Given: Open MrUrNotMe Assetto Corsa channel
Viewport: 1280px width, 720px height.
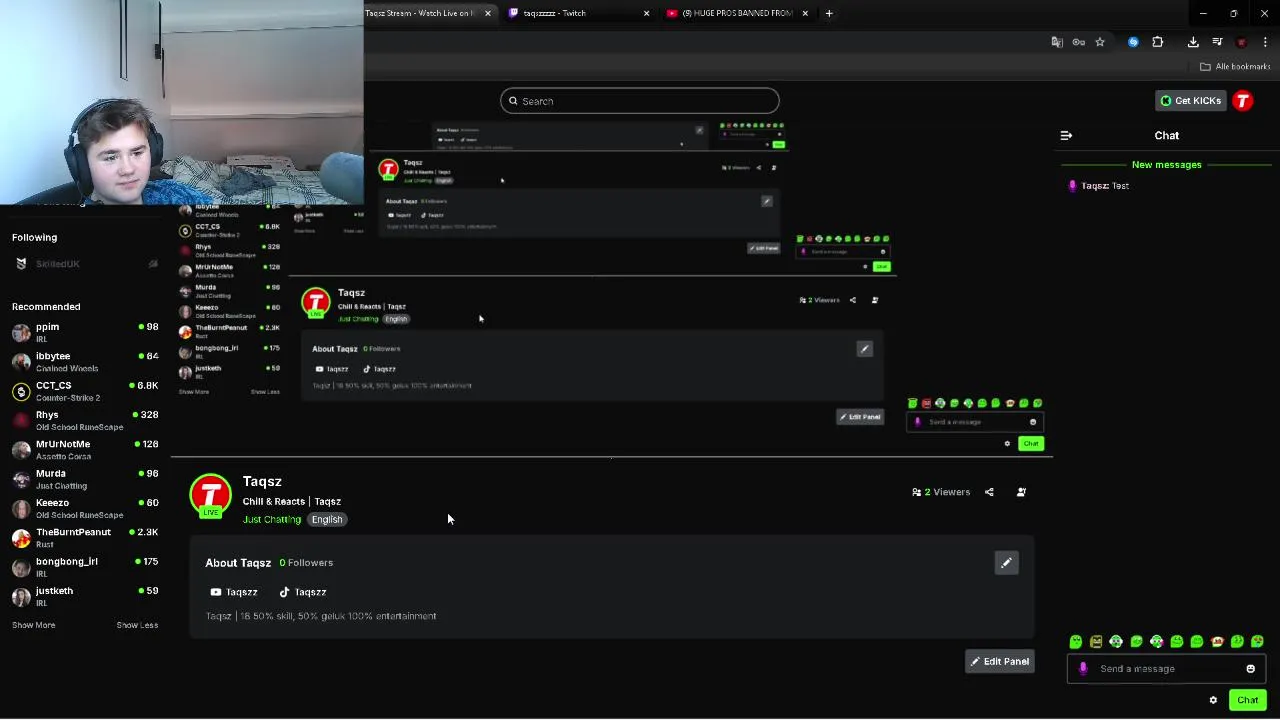Looking at the screenshot, I should [x=85, y=450].
